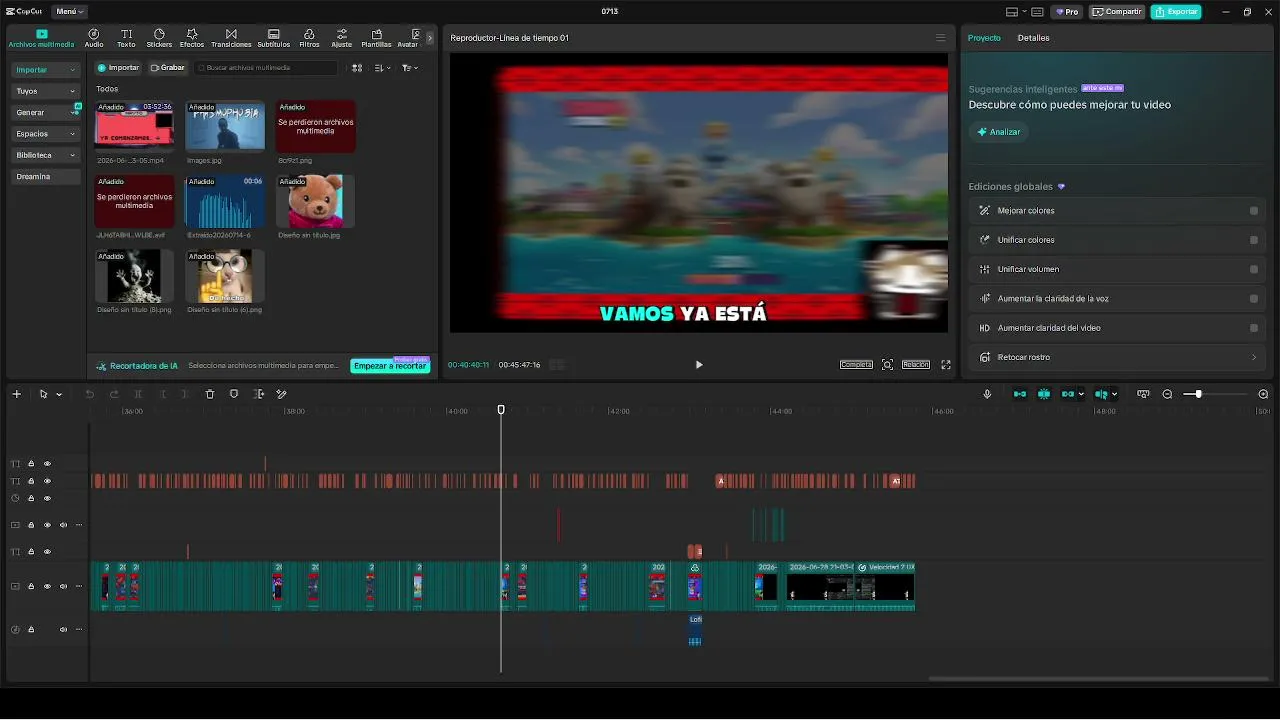Zoom out the timeline with the minus magnifier
Image resolution: width=1280 pixels, height=720 pixels.
pos(1167,394)
